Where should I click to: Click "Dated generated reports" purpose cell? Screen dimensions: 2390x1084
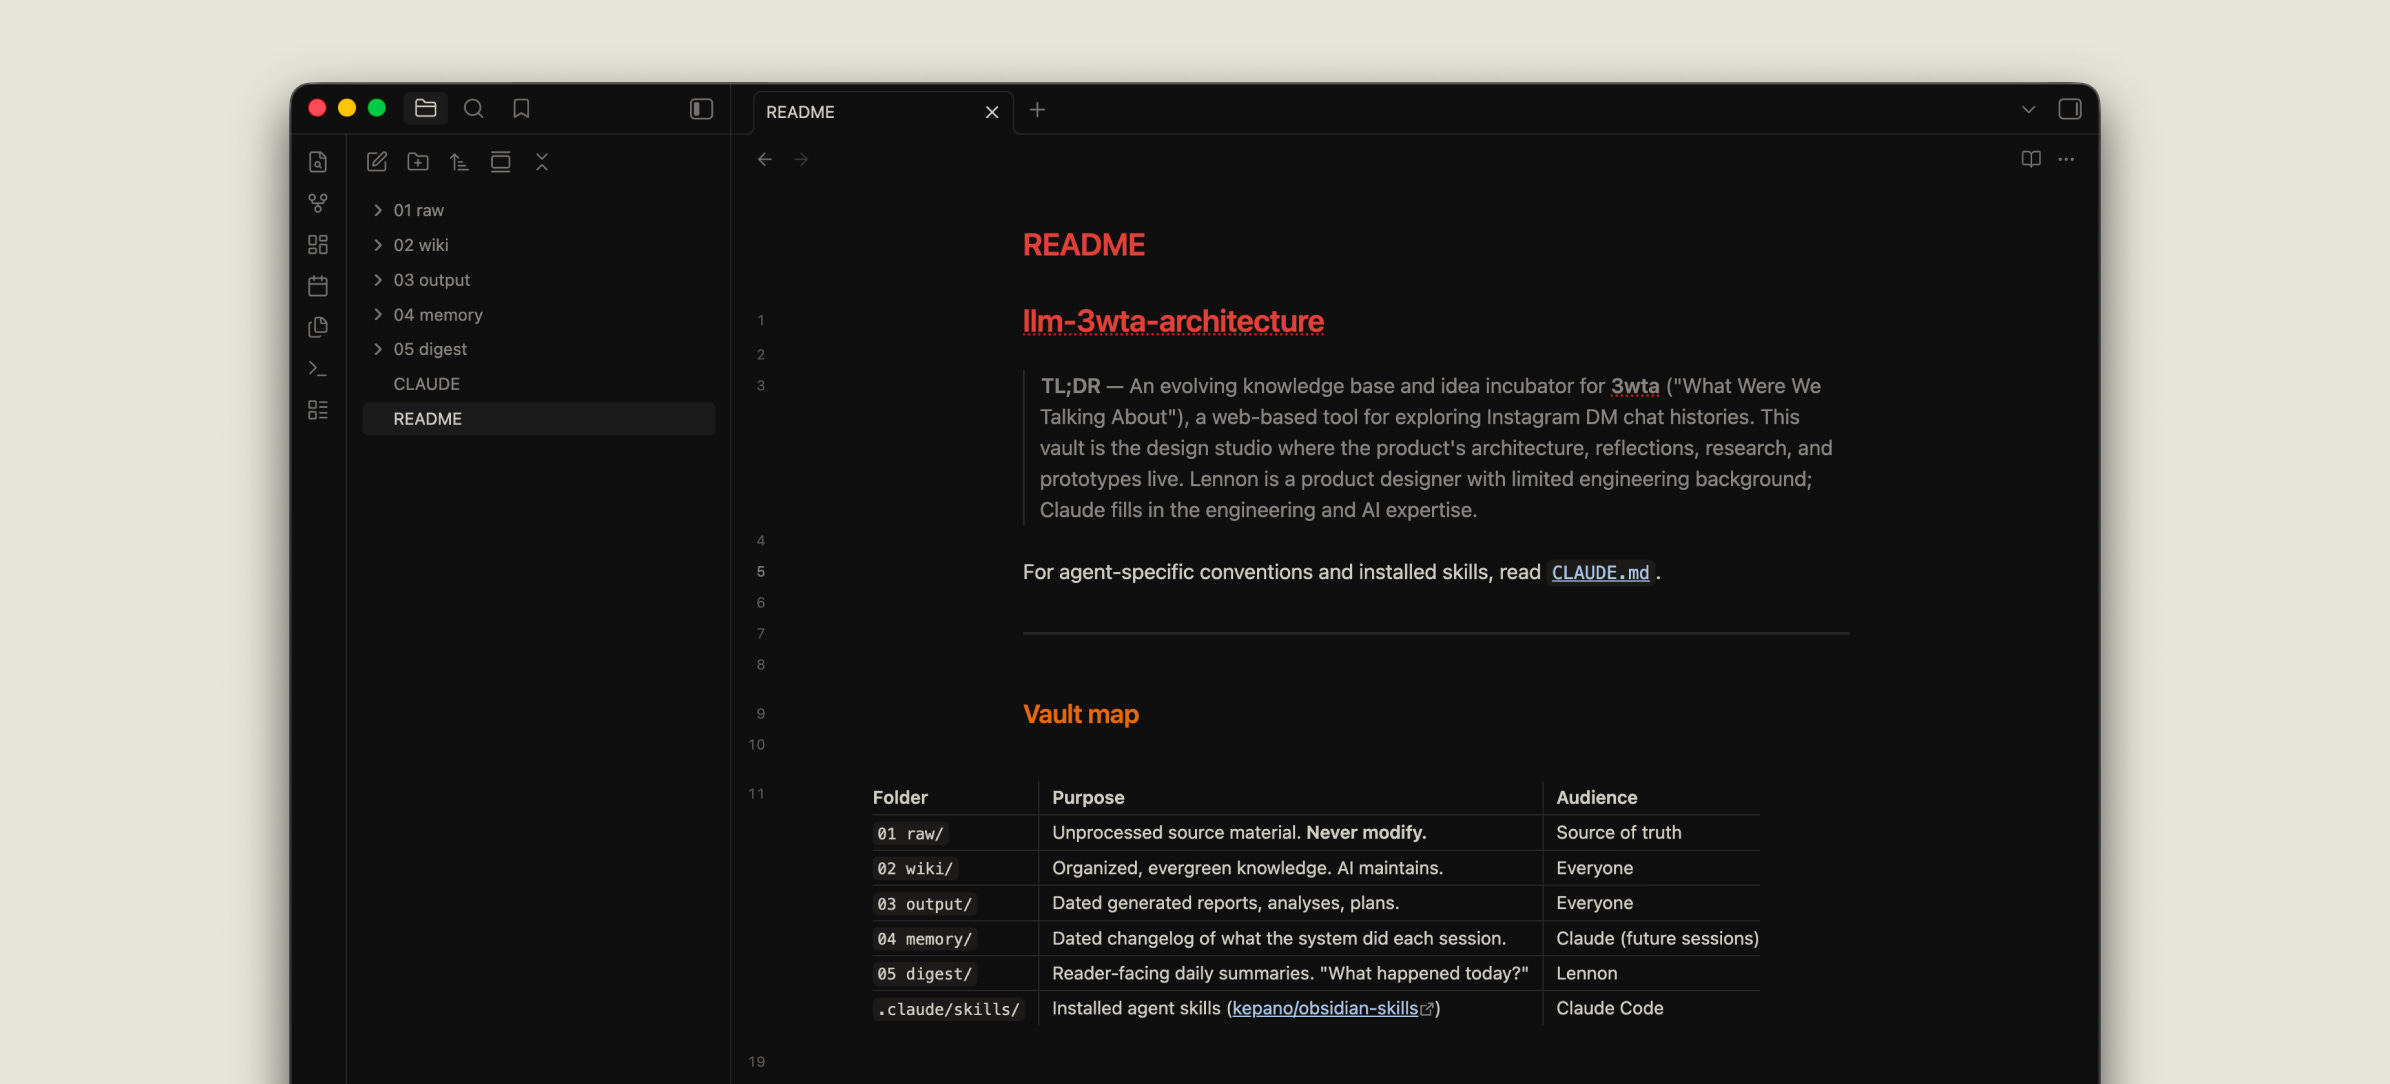(1226, 904)
